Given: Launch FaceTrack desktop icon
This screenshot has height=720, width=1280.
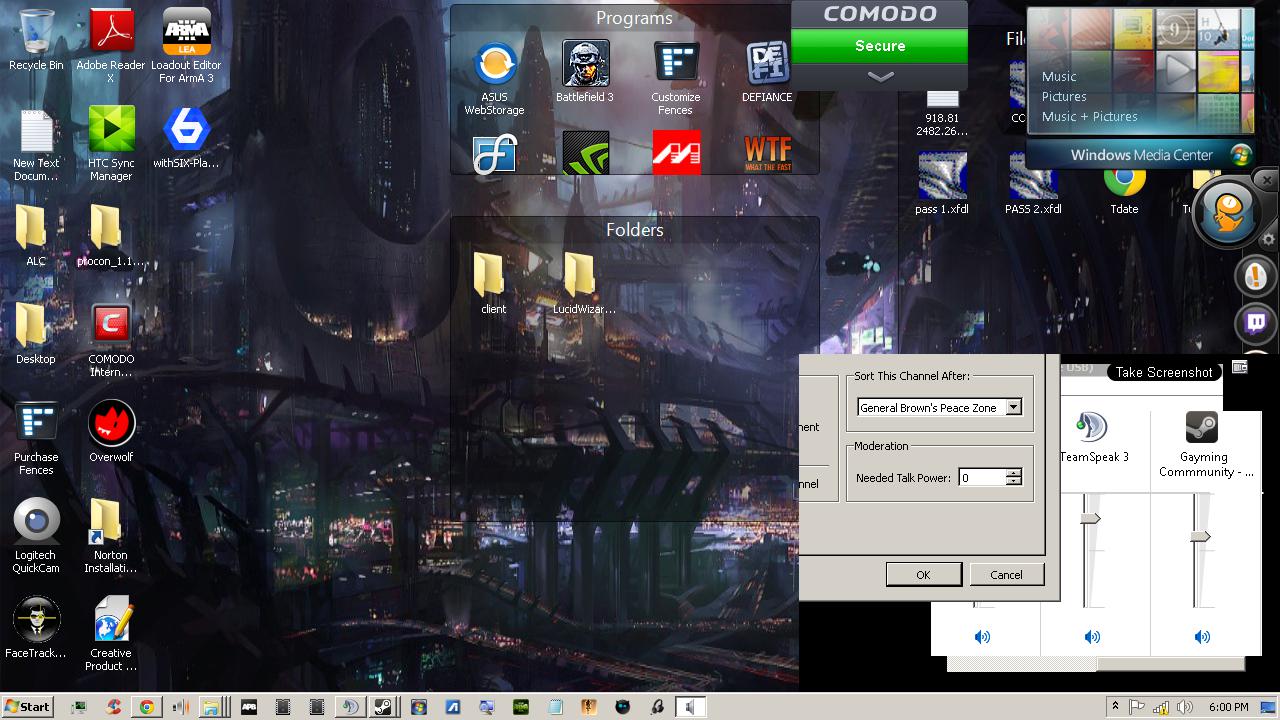Looking at the screenshot, I should (36, 627).
